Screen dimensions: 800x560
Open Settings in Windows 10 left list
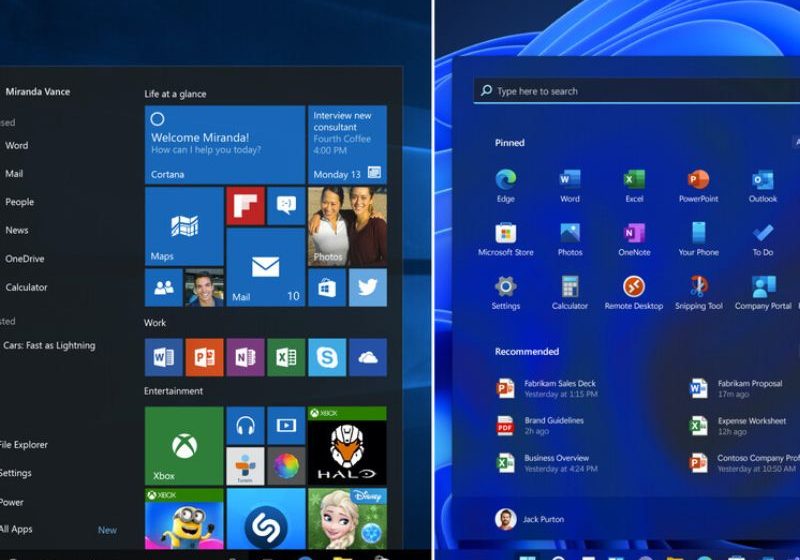(x=16, y=473)
